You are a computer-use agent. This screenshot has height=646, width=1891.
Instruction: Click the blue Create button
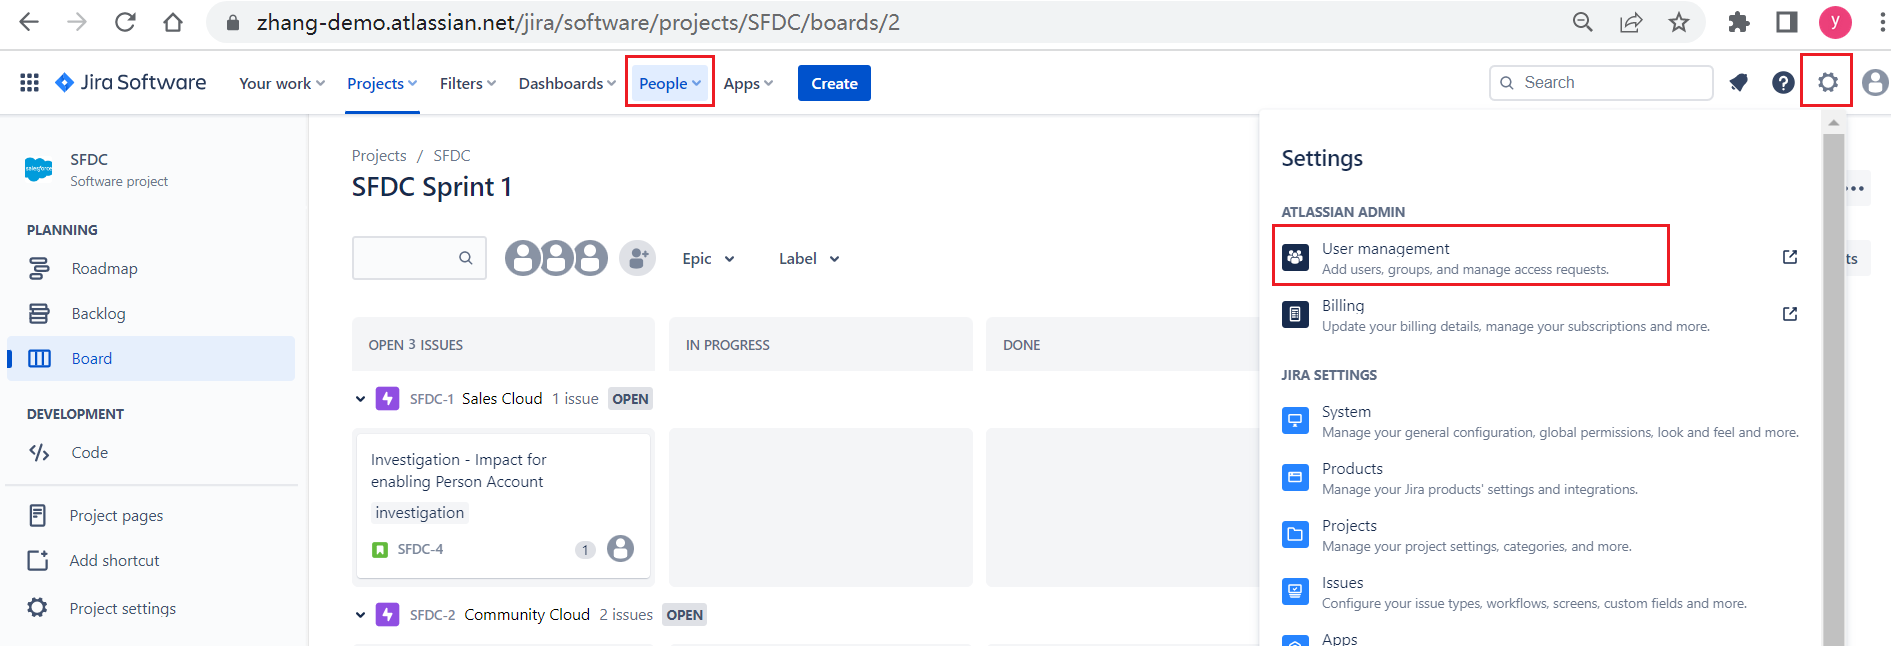point(834,83)
